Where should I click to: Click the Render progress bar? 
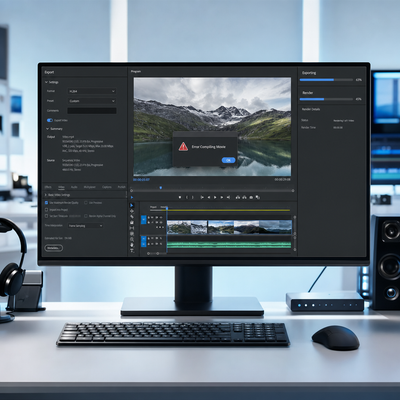326,99
